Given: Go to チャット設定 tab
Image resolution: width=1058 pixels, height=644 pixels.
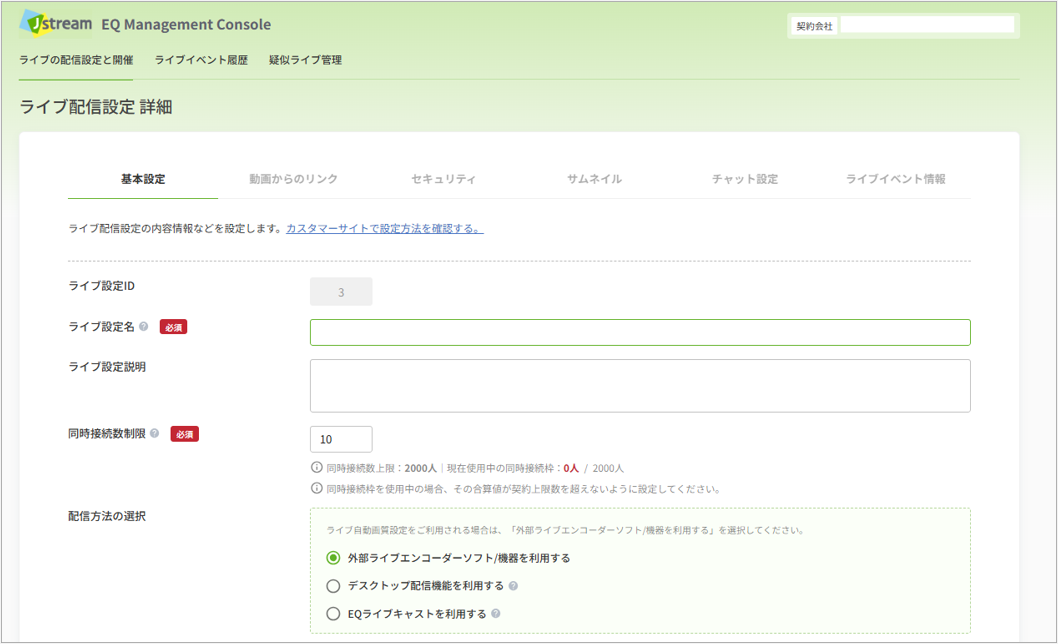Looking at the screenshot, I should tap(745, 179).
